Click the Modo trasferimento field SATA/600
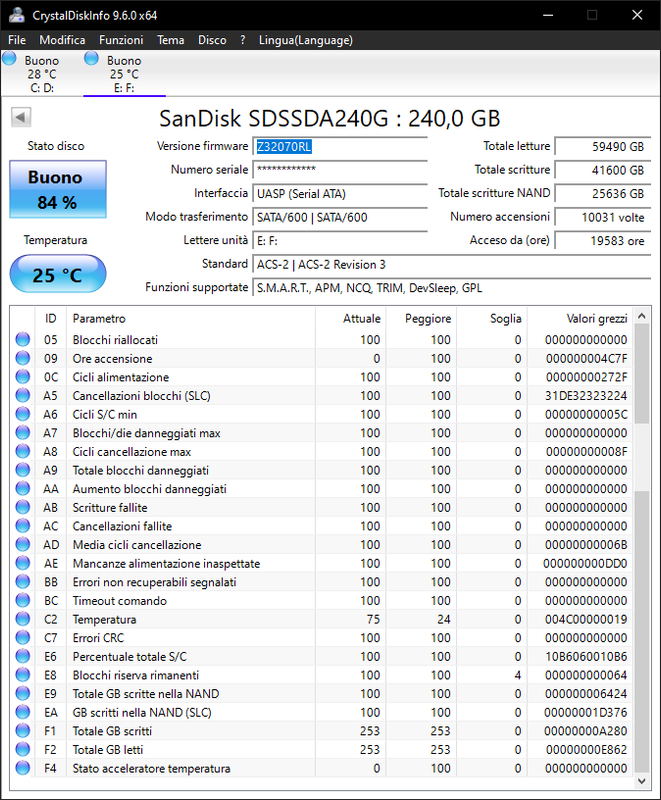The height and width of the screenshot is (800, 661). point(340,217)
